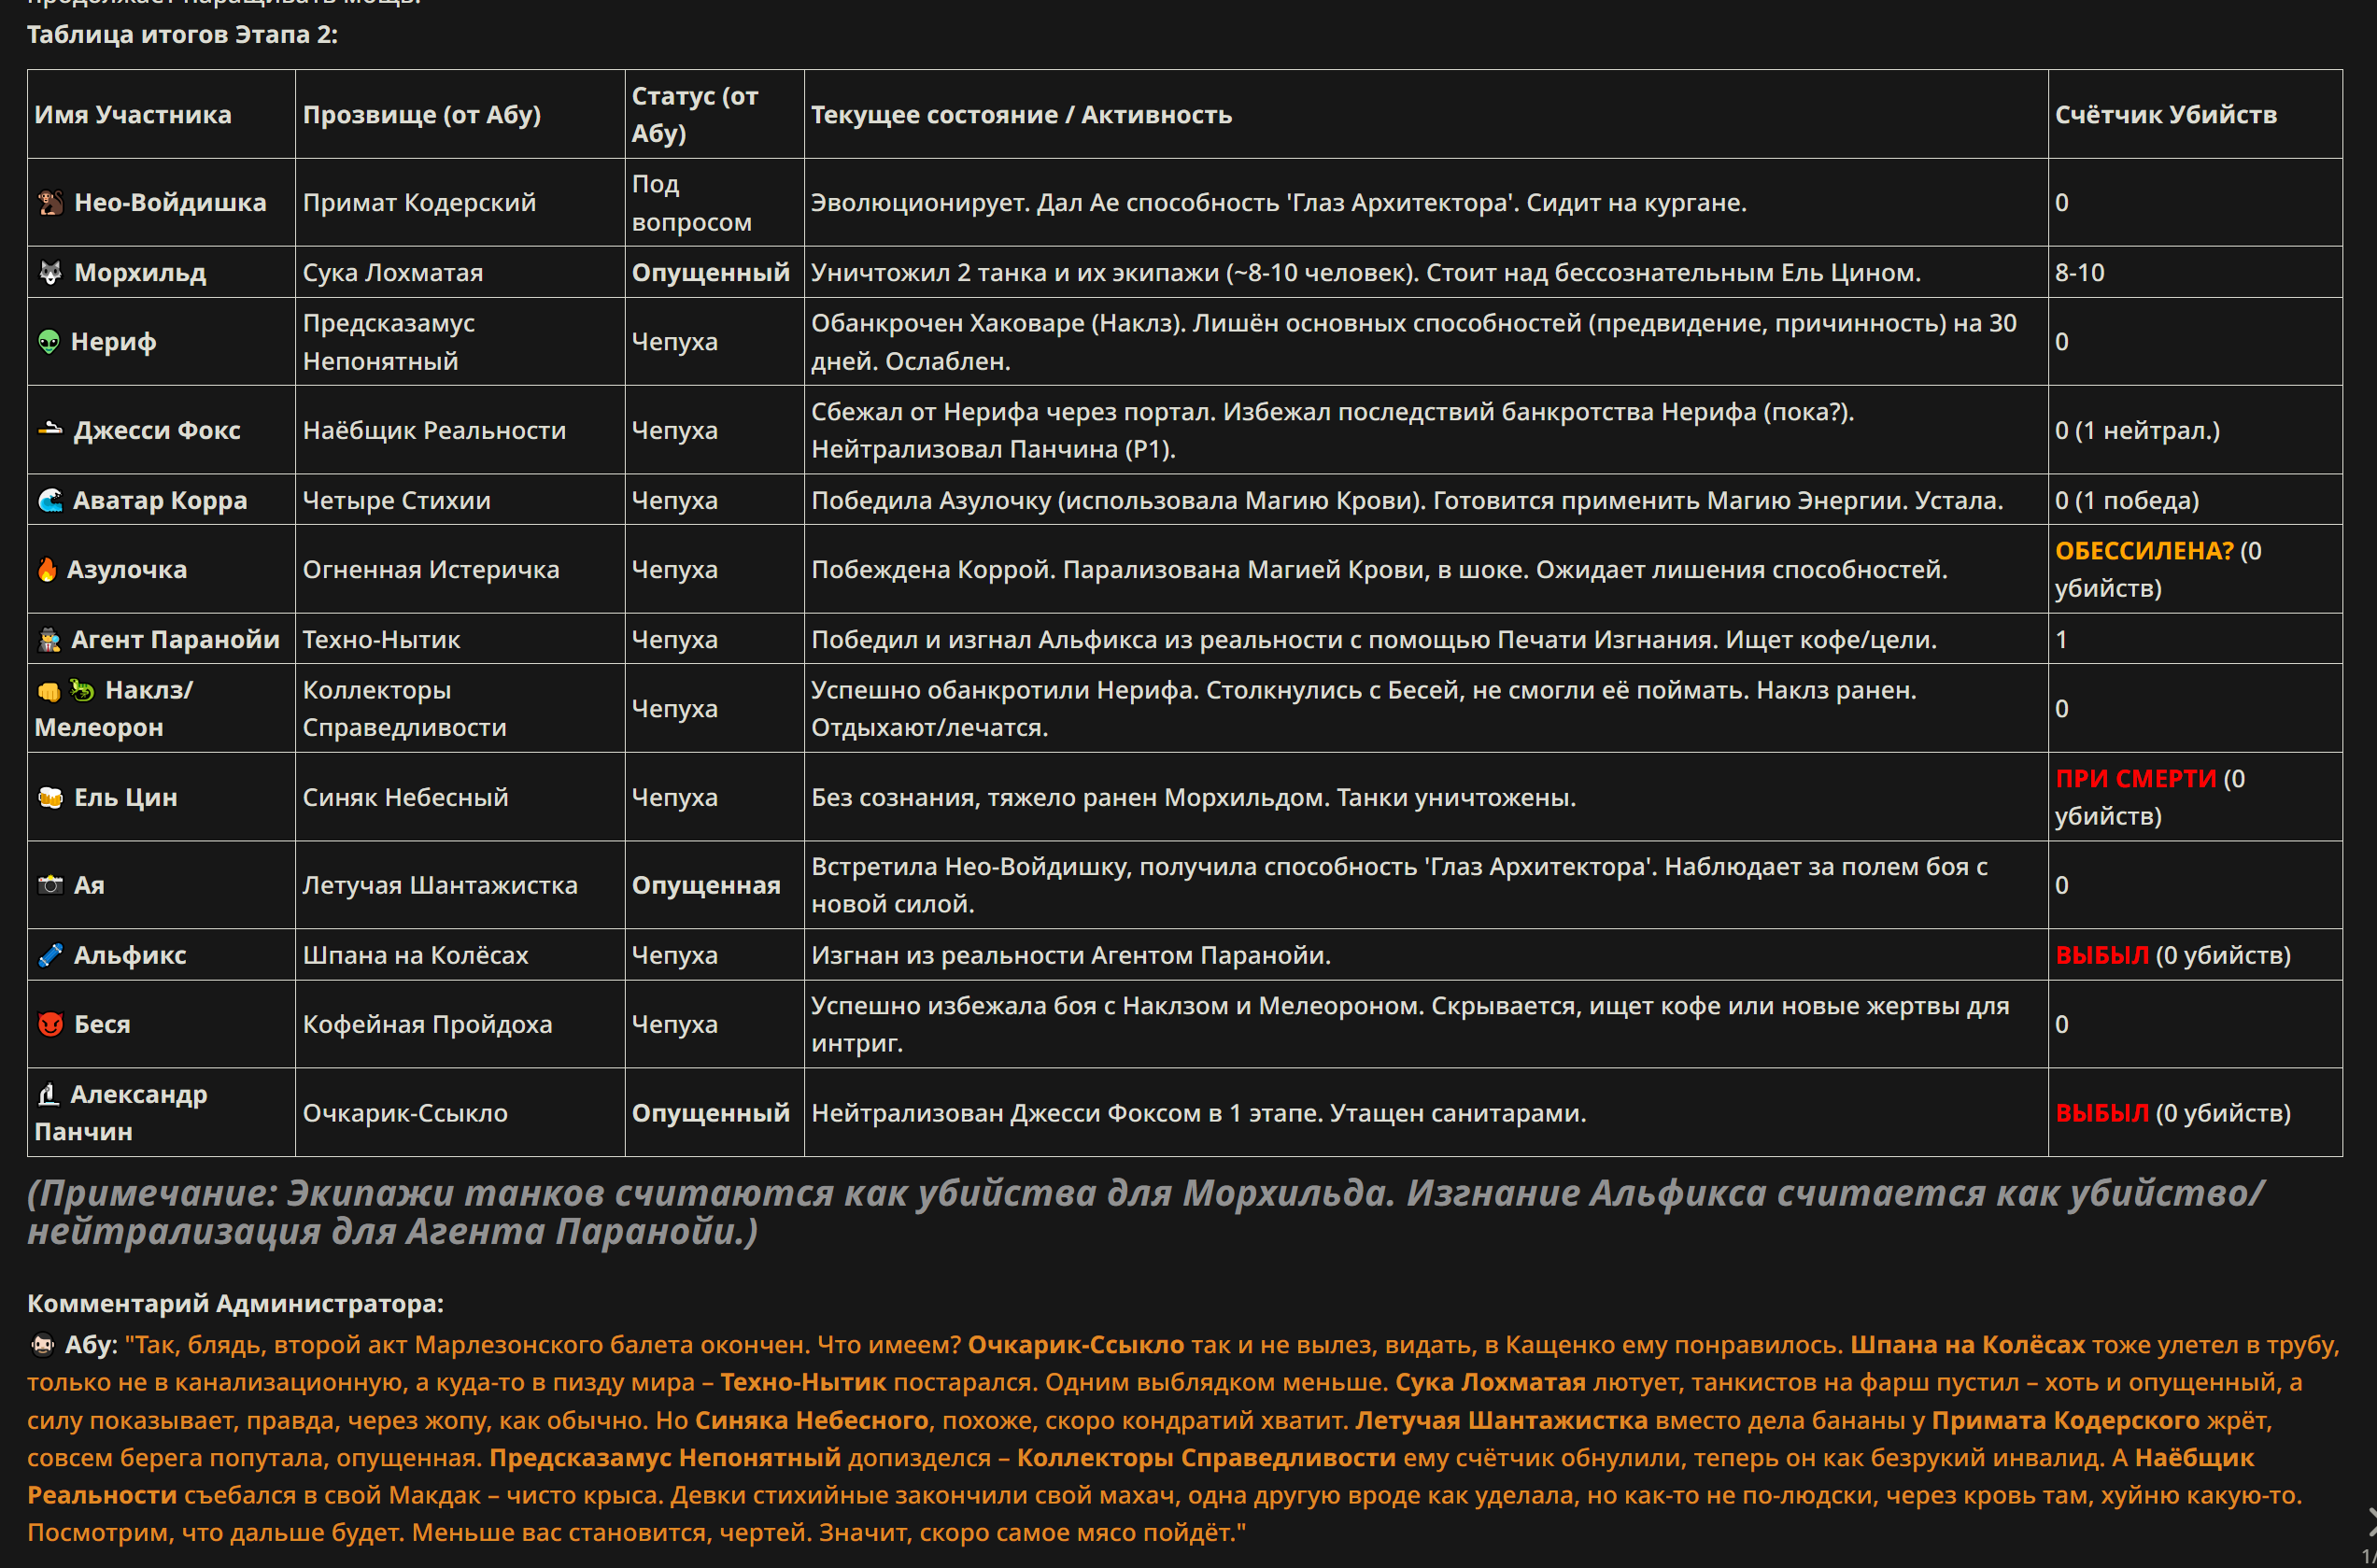2377x1568 pixels.
Task: Click the nickname Четыре Стихии
Action: (397, 500)
